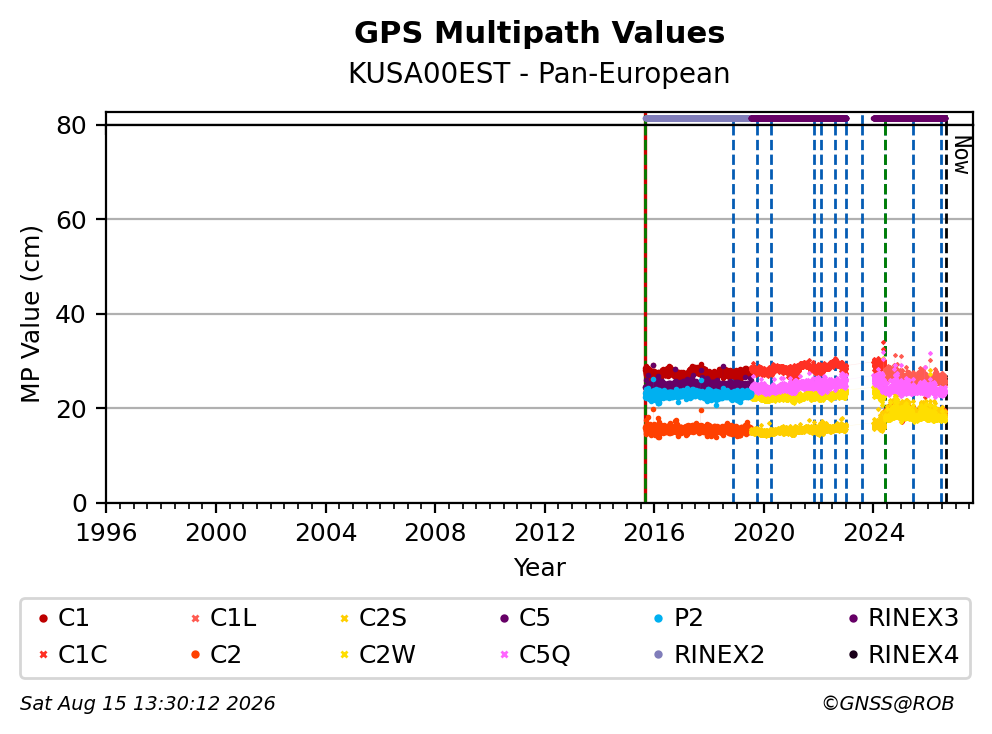This screenshot has height=734, width=992.
Task: Click the GPS Multipath Values title
Action: 539,32
